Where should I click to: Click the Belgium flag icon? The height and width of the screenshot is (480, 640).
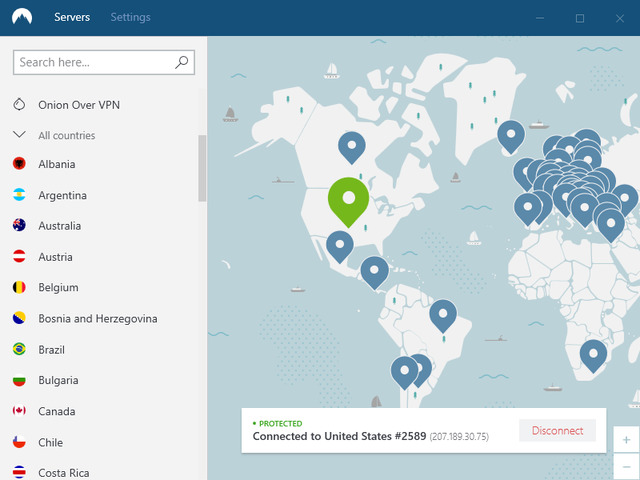point(19,287)
